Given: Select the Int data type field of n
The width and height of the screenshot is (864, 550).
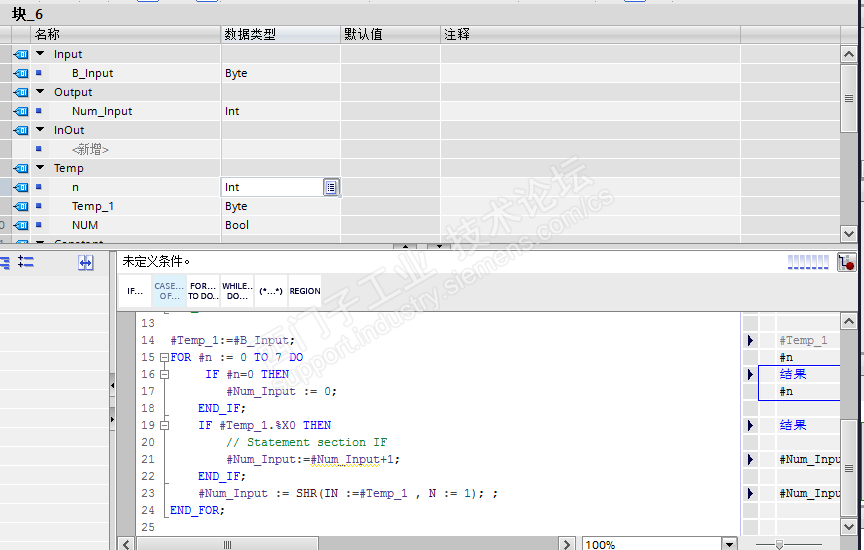Looking at the screenshot, I should click(x=273, y=187).
